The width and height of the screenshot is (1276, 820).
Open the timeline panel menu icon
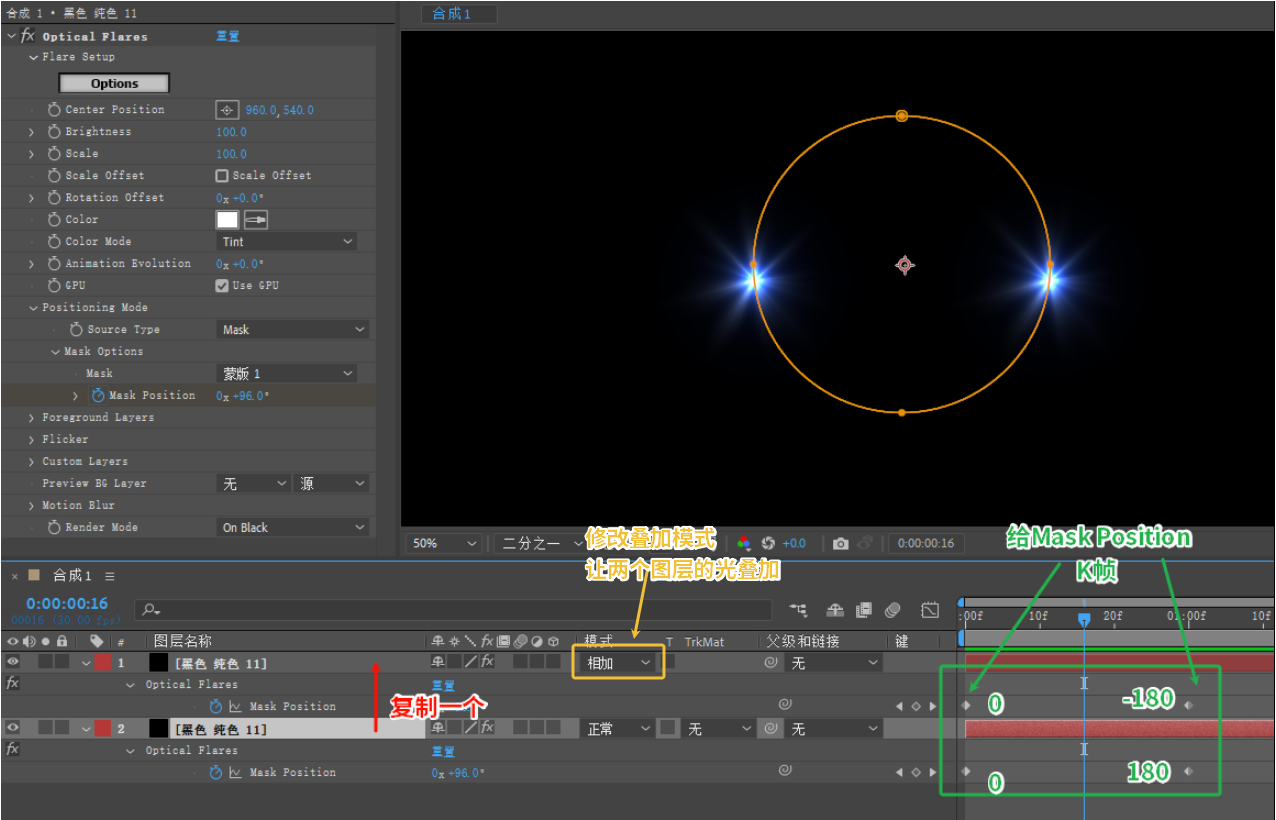[x=110, y=576]
